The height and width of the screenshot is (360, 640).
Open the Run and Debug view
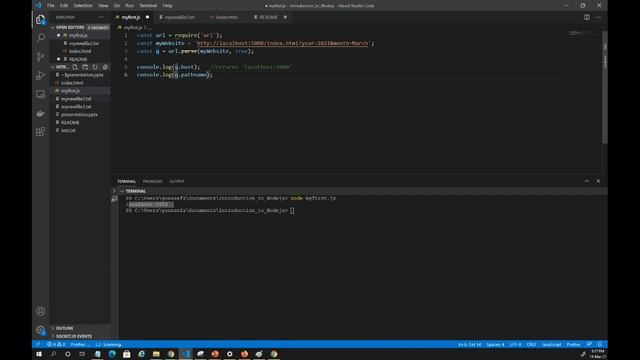40,76
